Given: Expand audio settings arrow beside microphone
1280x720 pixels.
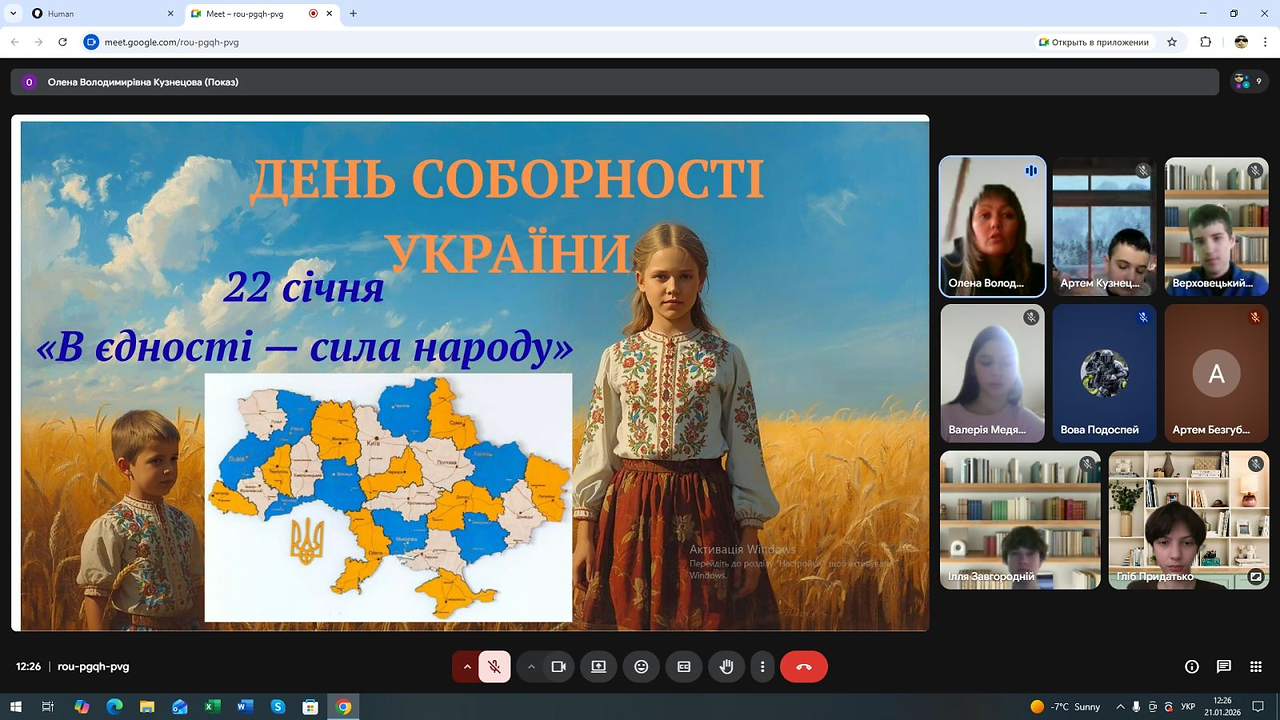Looking at the screenshot, I should [x=466, y=667].
